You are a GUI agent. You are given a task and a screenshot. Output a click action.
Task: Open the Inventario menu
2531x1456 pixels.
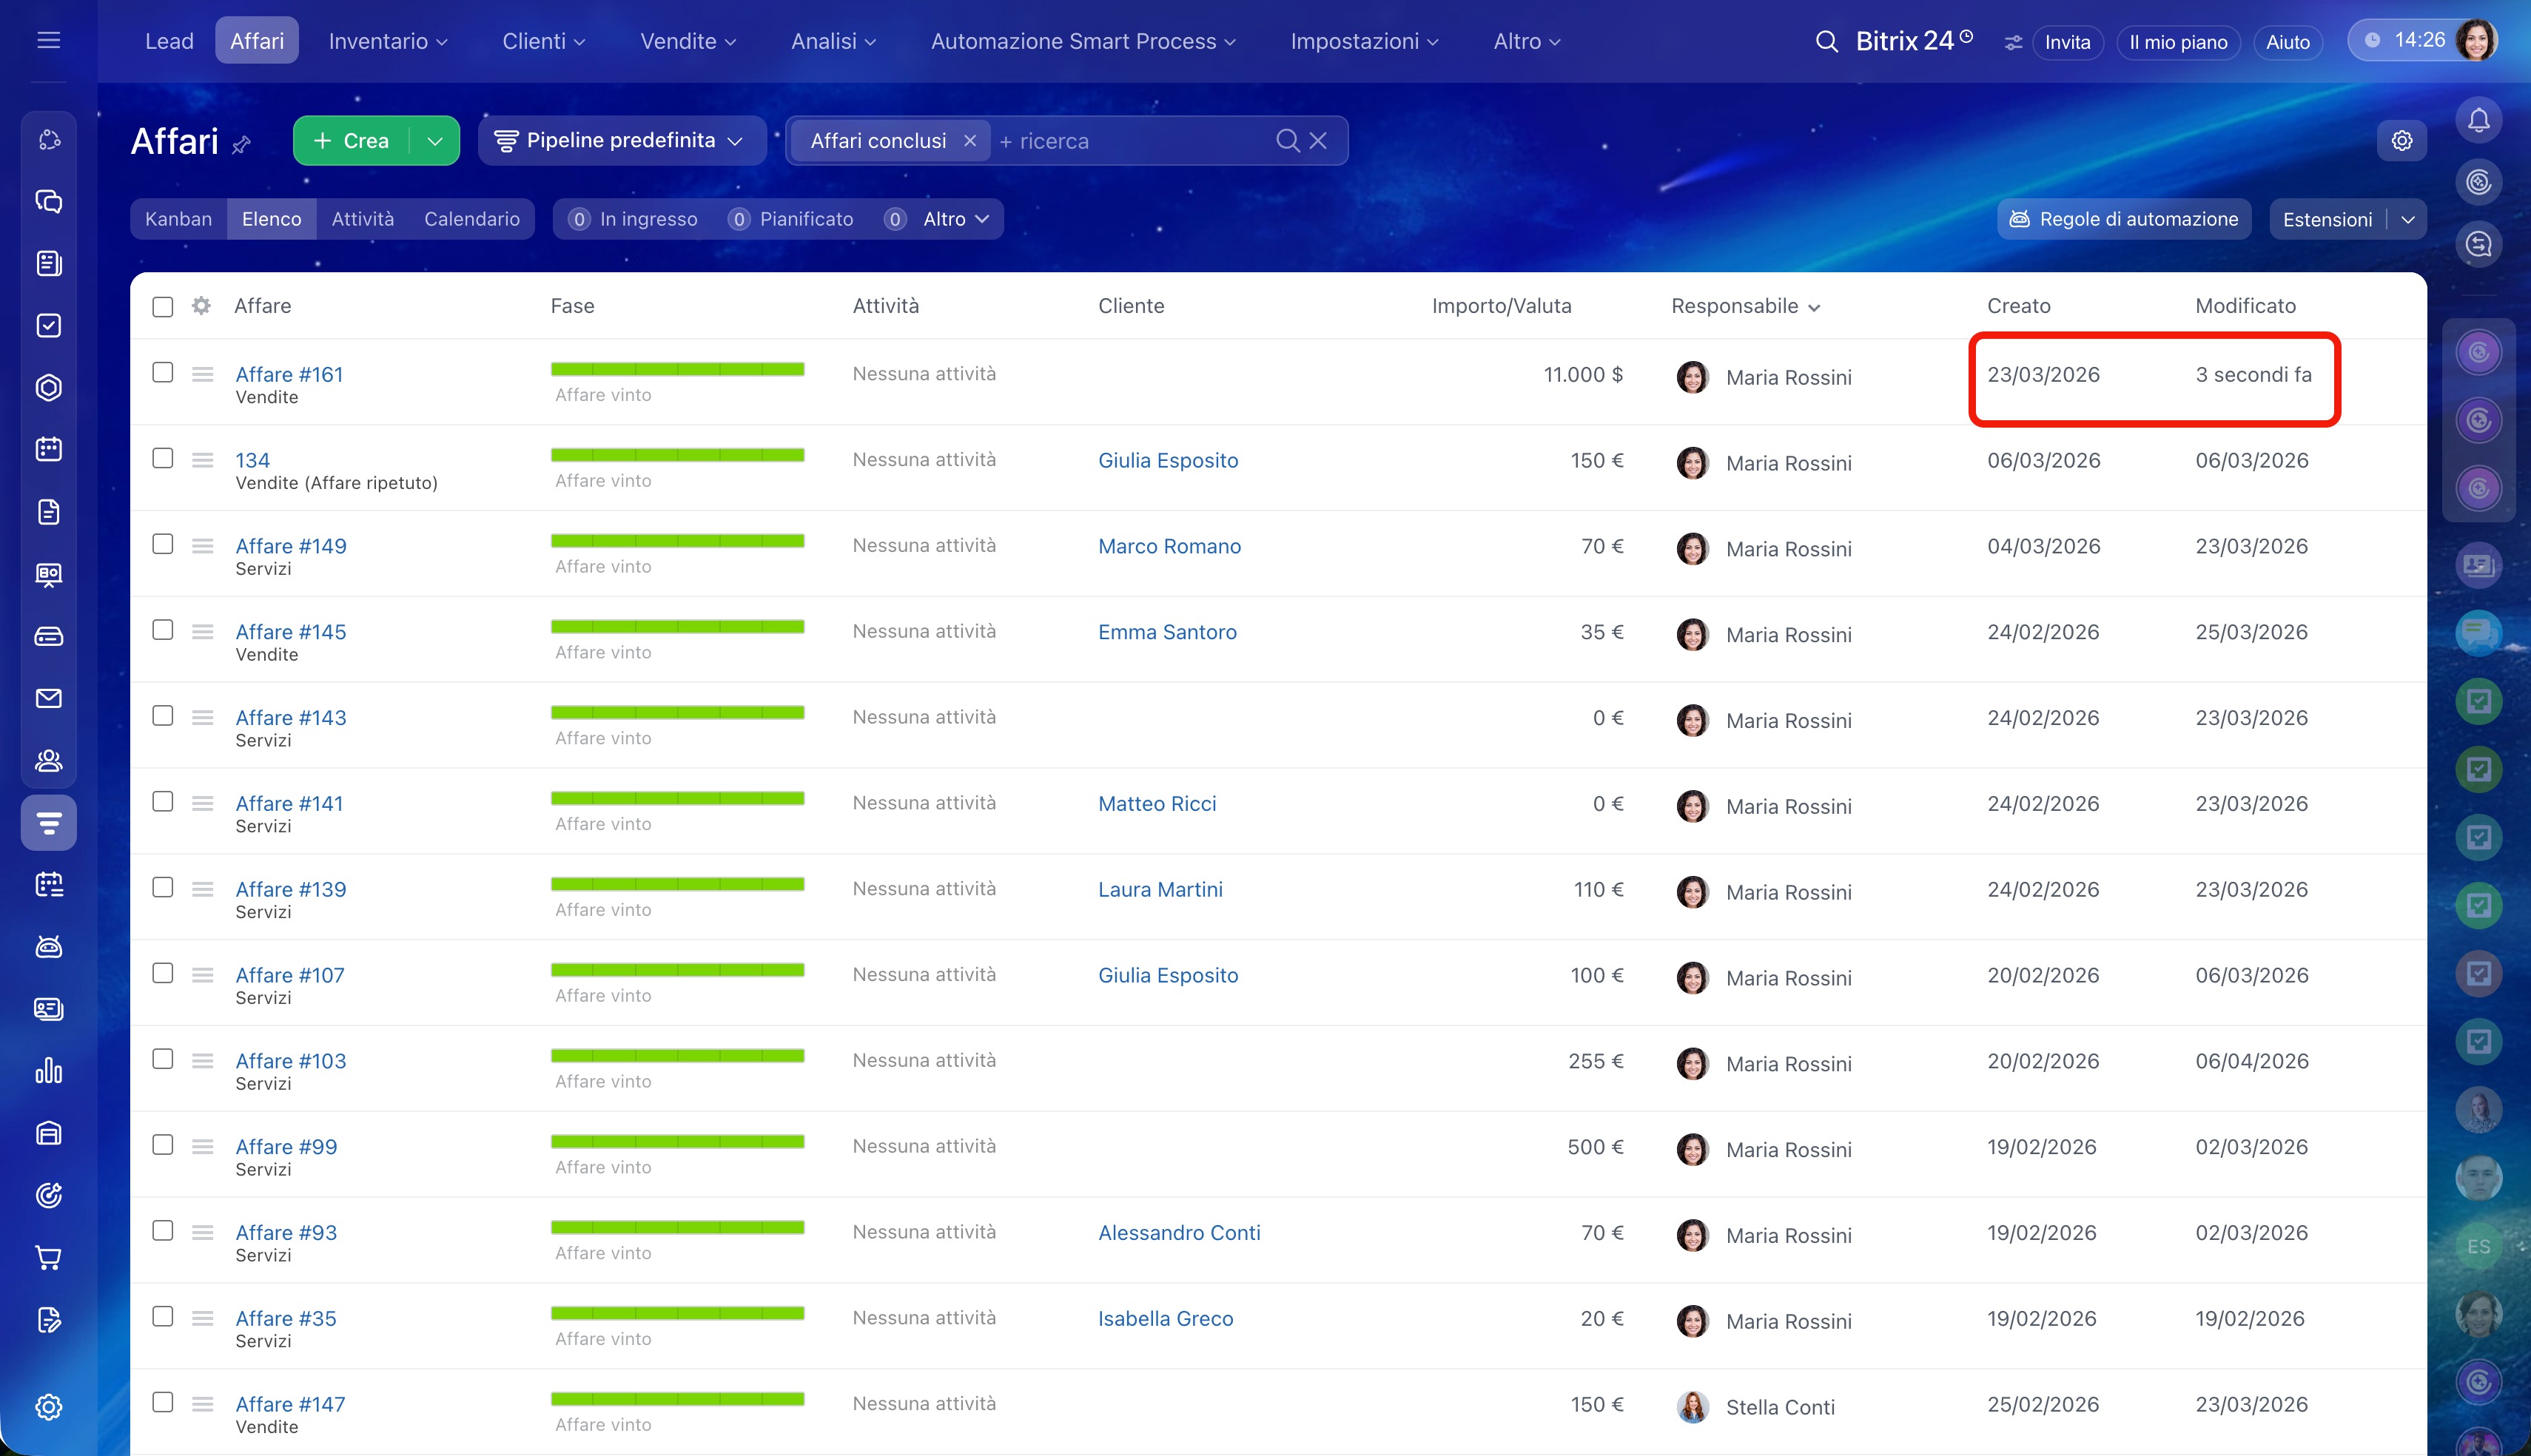[x=387, y=41]
